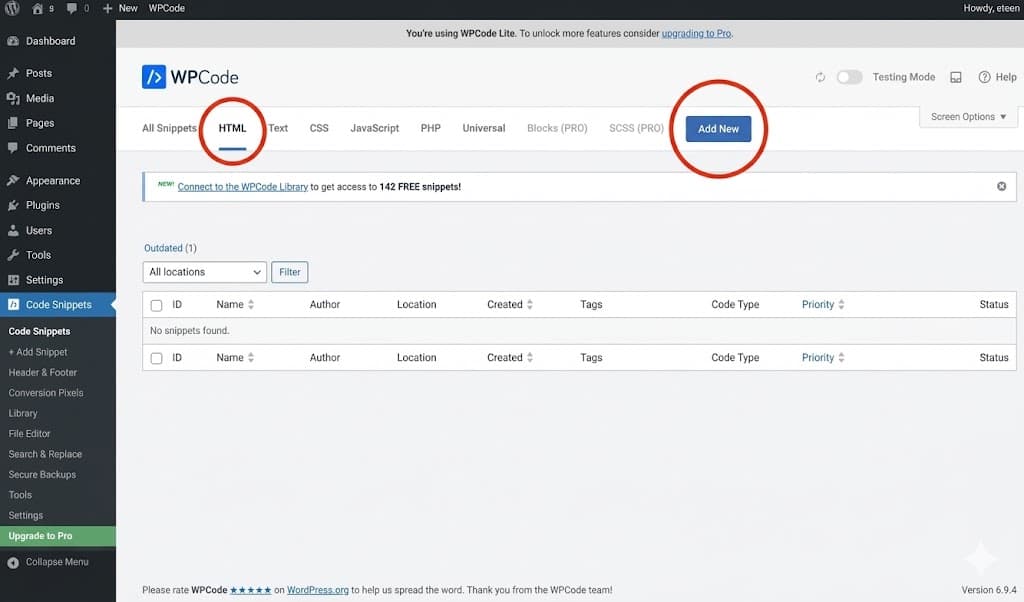Image resolution: width=1024 pixels, height=602 pixels.
Task: Click the Add New button
Action: [x=718, y=129]
